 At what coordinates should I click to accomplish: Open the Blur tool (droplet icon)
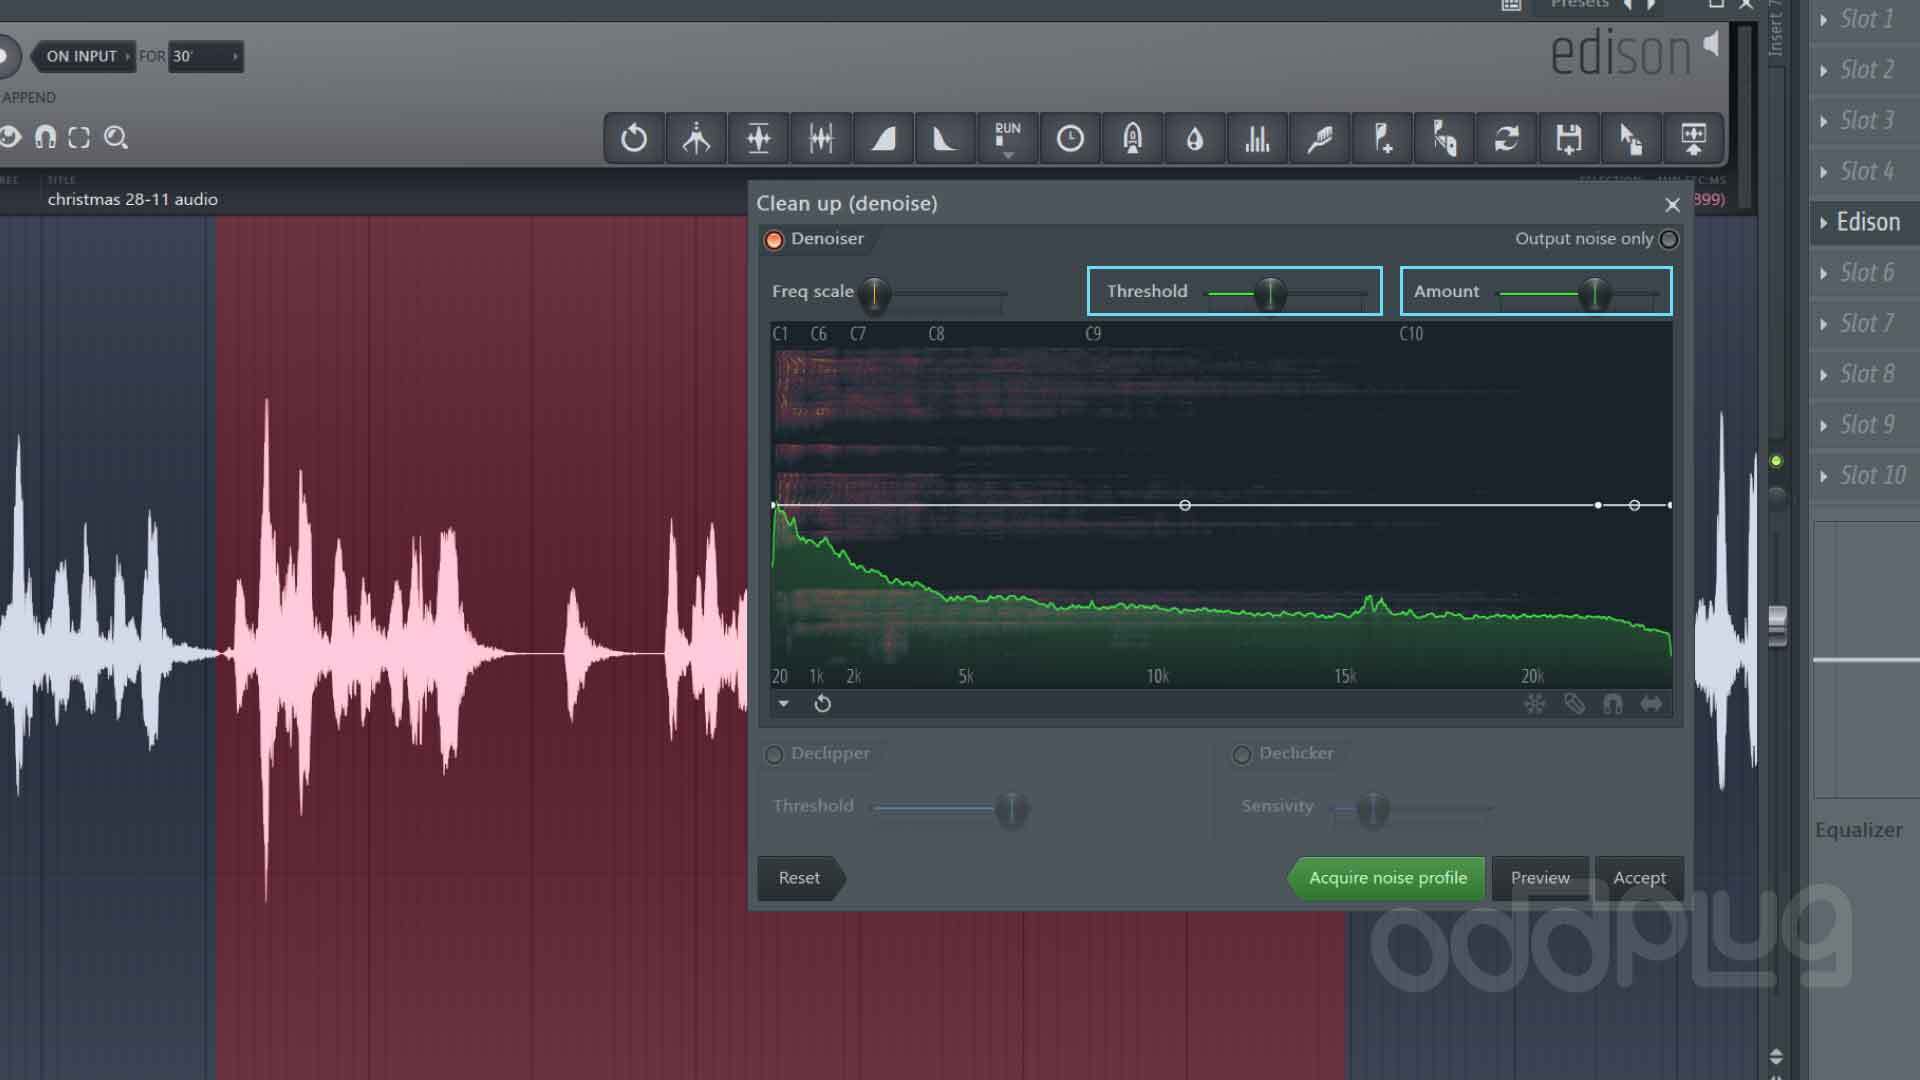click(x=1194, y=138)
